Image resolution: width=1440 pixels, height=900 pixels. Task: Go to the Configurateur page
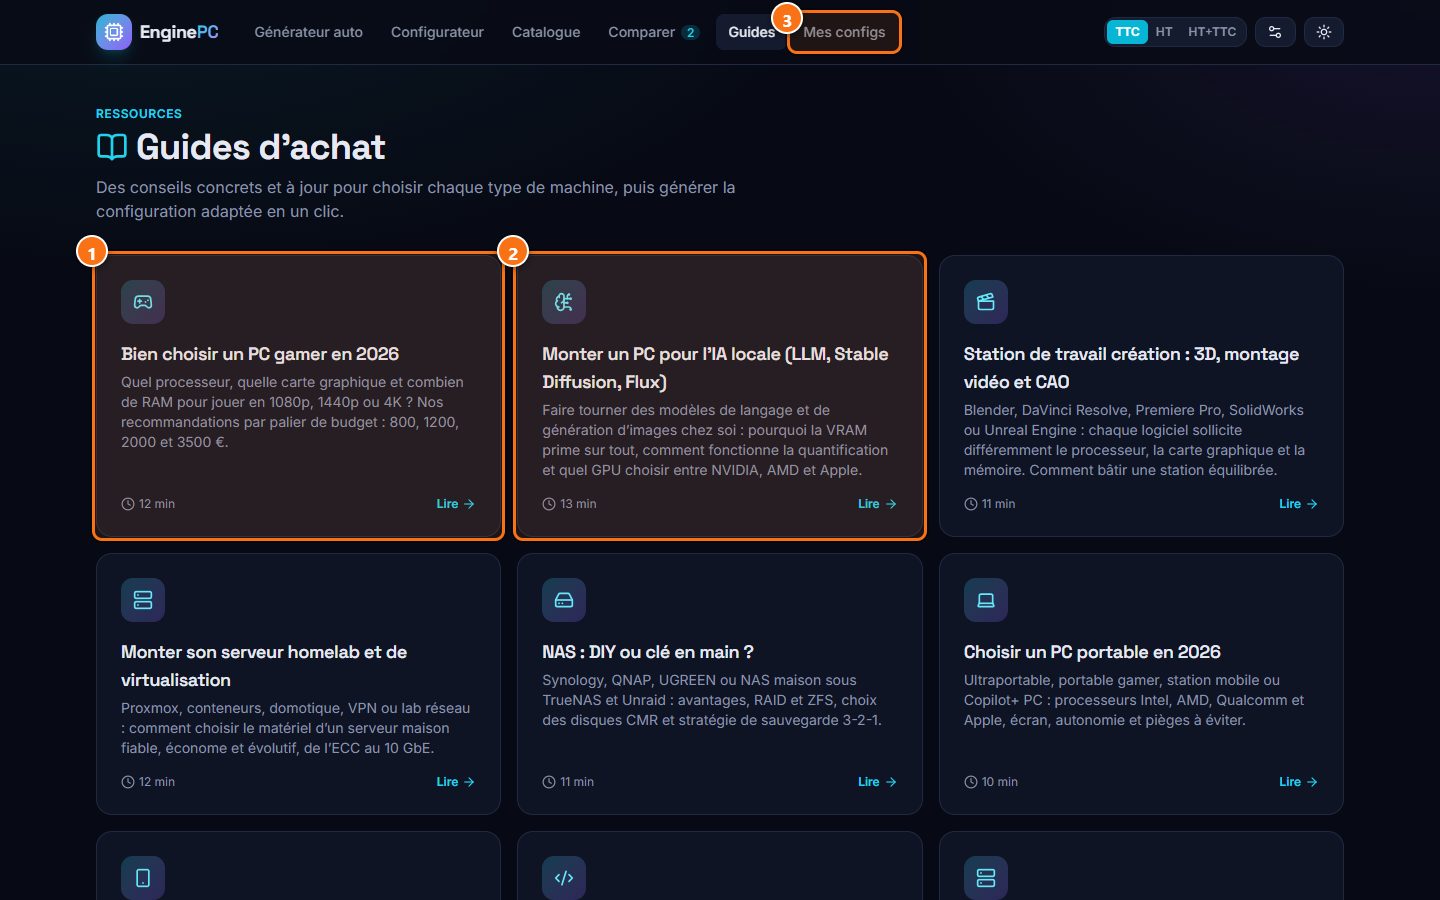click(437, 32)
